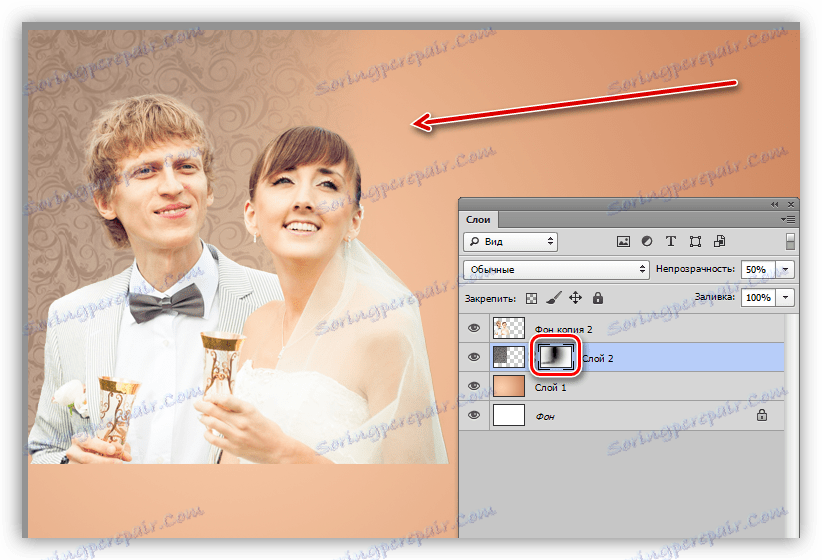The image size is (822, 560).
Task: Click the opacity 50% field
Action: (x=759, y=270)
